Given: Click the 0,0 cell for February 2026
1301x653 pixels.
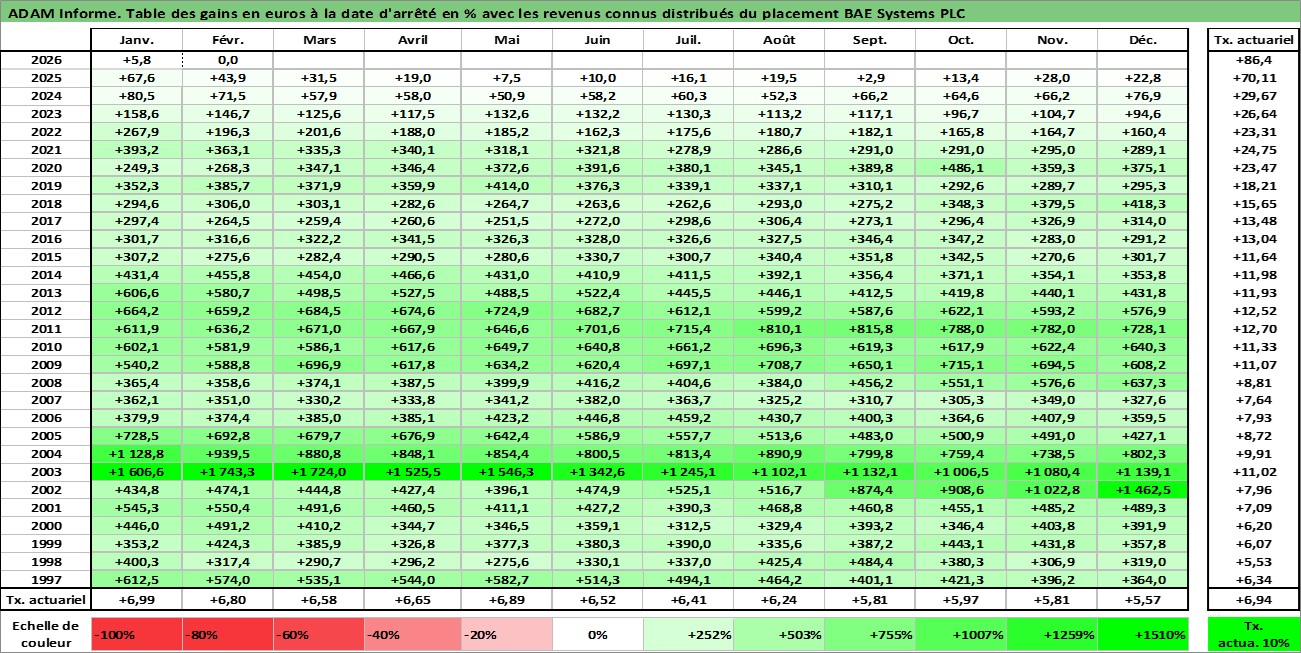Looking at the screenshot, I should [x=227, y=60].
